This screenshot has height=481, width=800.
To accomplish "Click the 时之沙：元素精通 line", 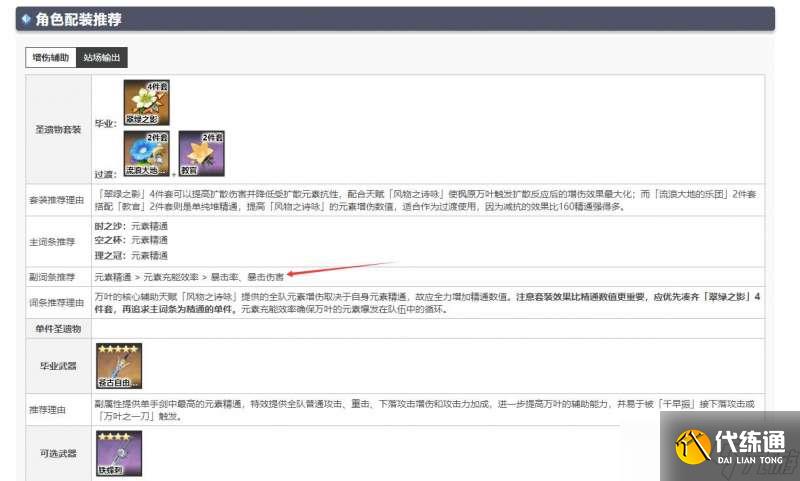I will (x=131, y=226).
